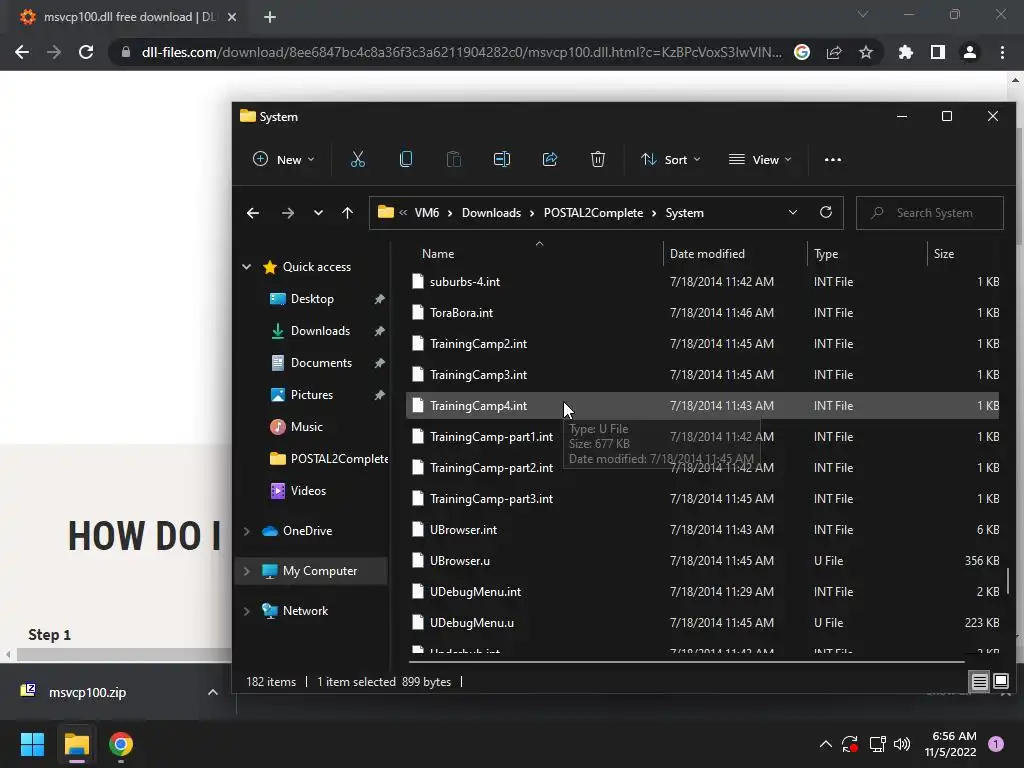Bookmark this page with star icon
This screenshot has height=768, width=1024.
pyautogui.click(x=865, y=52)
